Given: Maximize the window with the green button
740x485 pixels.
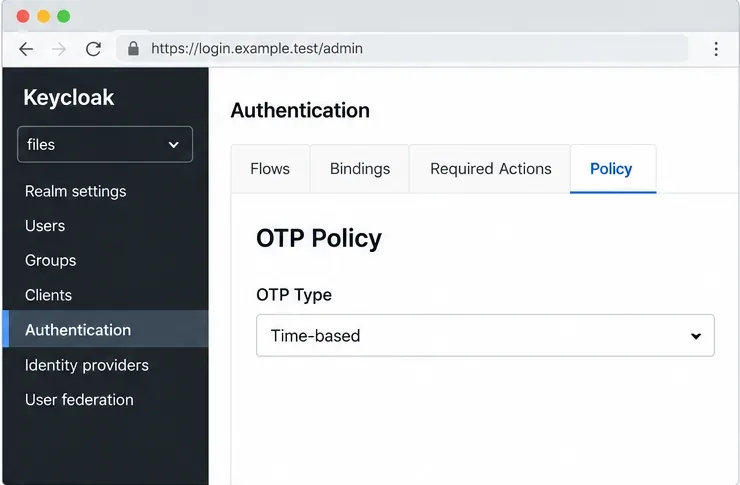Looking at the screenshot, I should (64, 16).
